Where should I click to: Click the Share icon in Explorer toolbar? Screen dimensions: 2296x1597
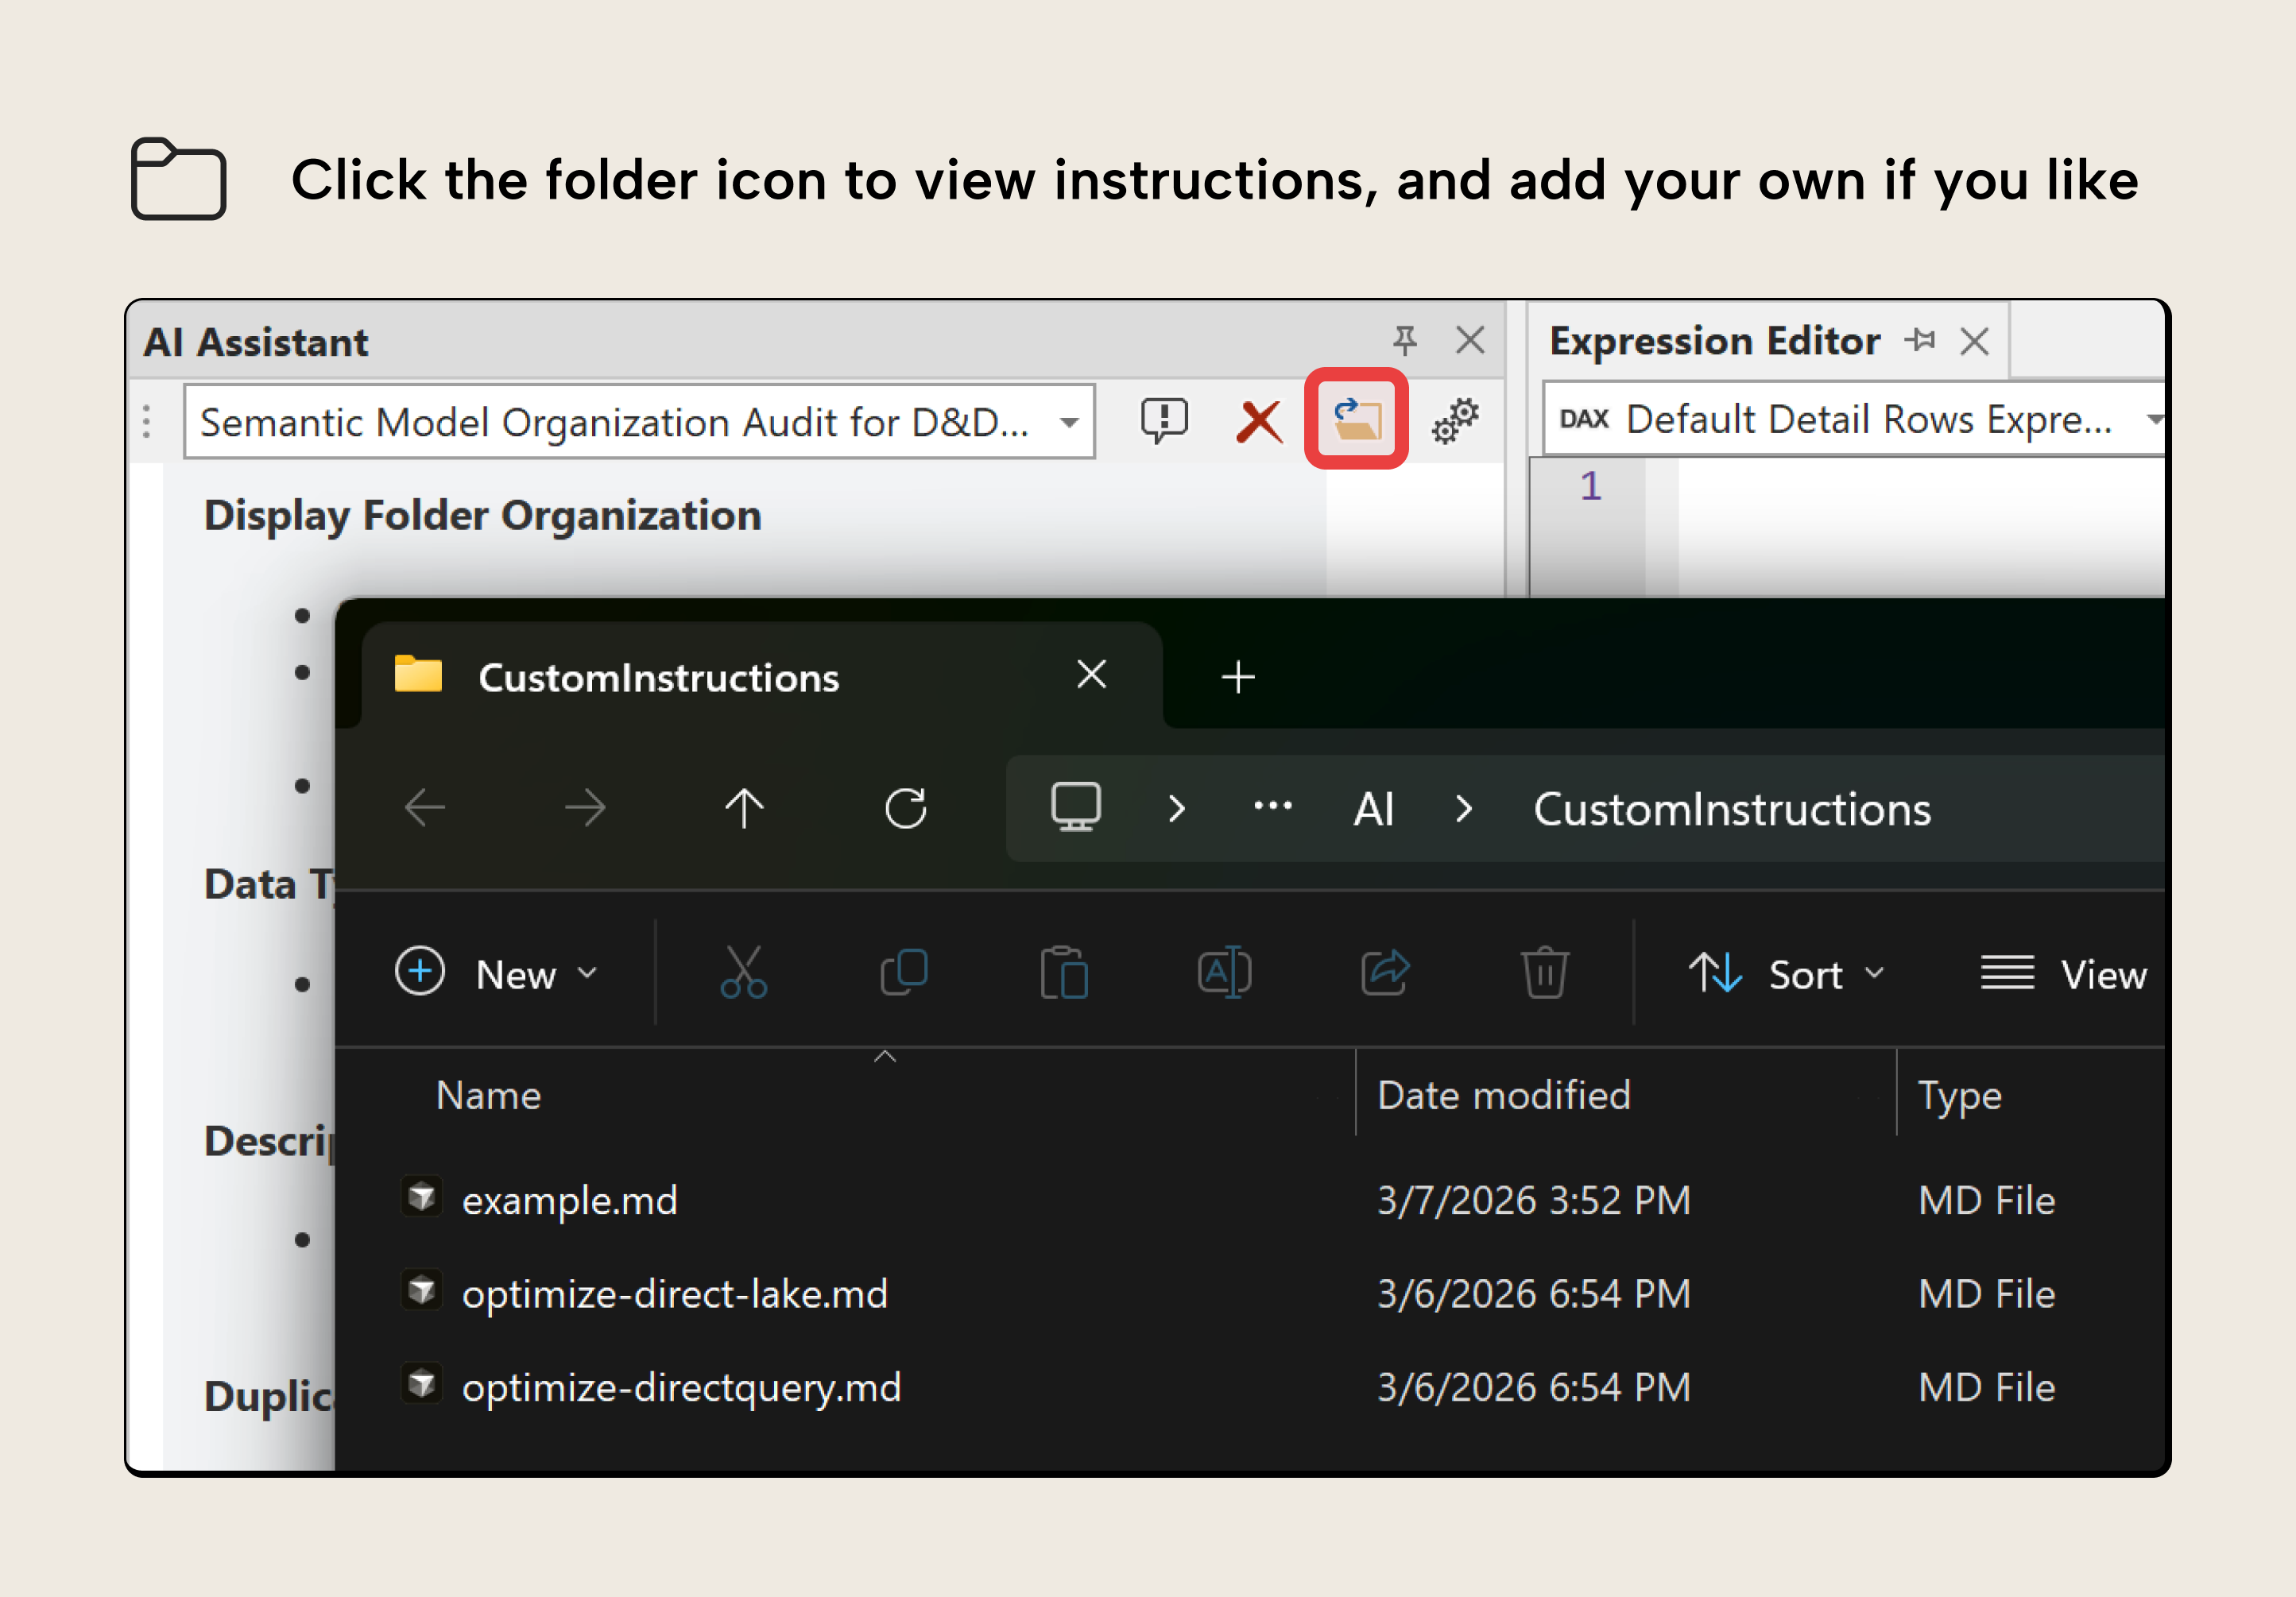(1384, 971)
